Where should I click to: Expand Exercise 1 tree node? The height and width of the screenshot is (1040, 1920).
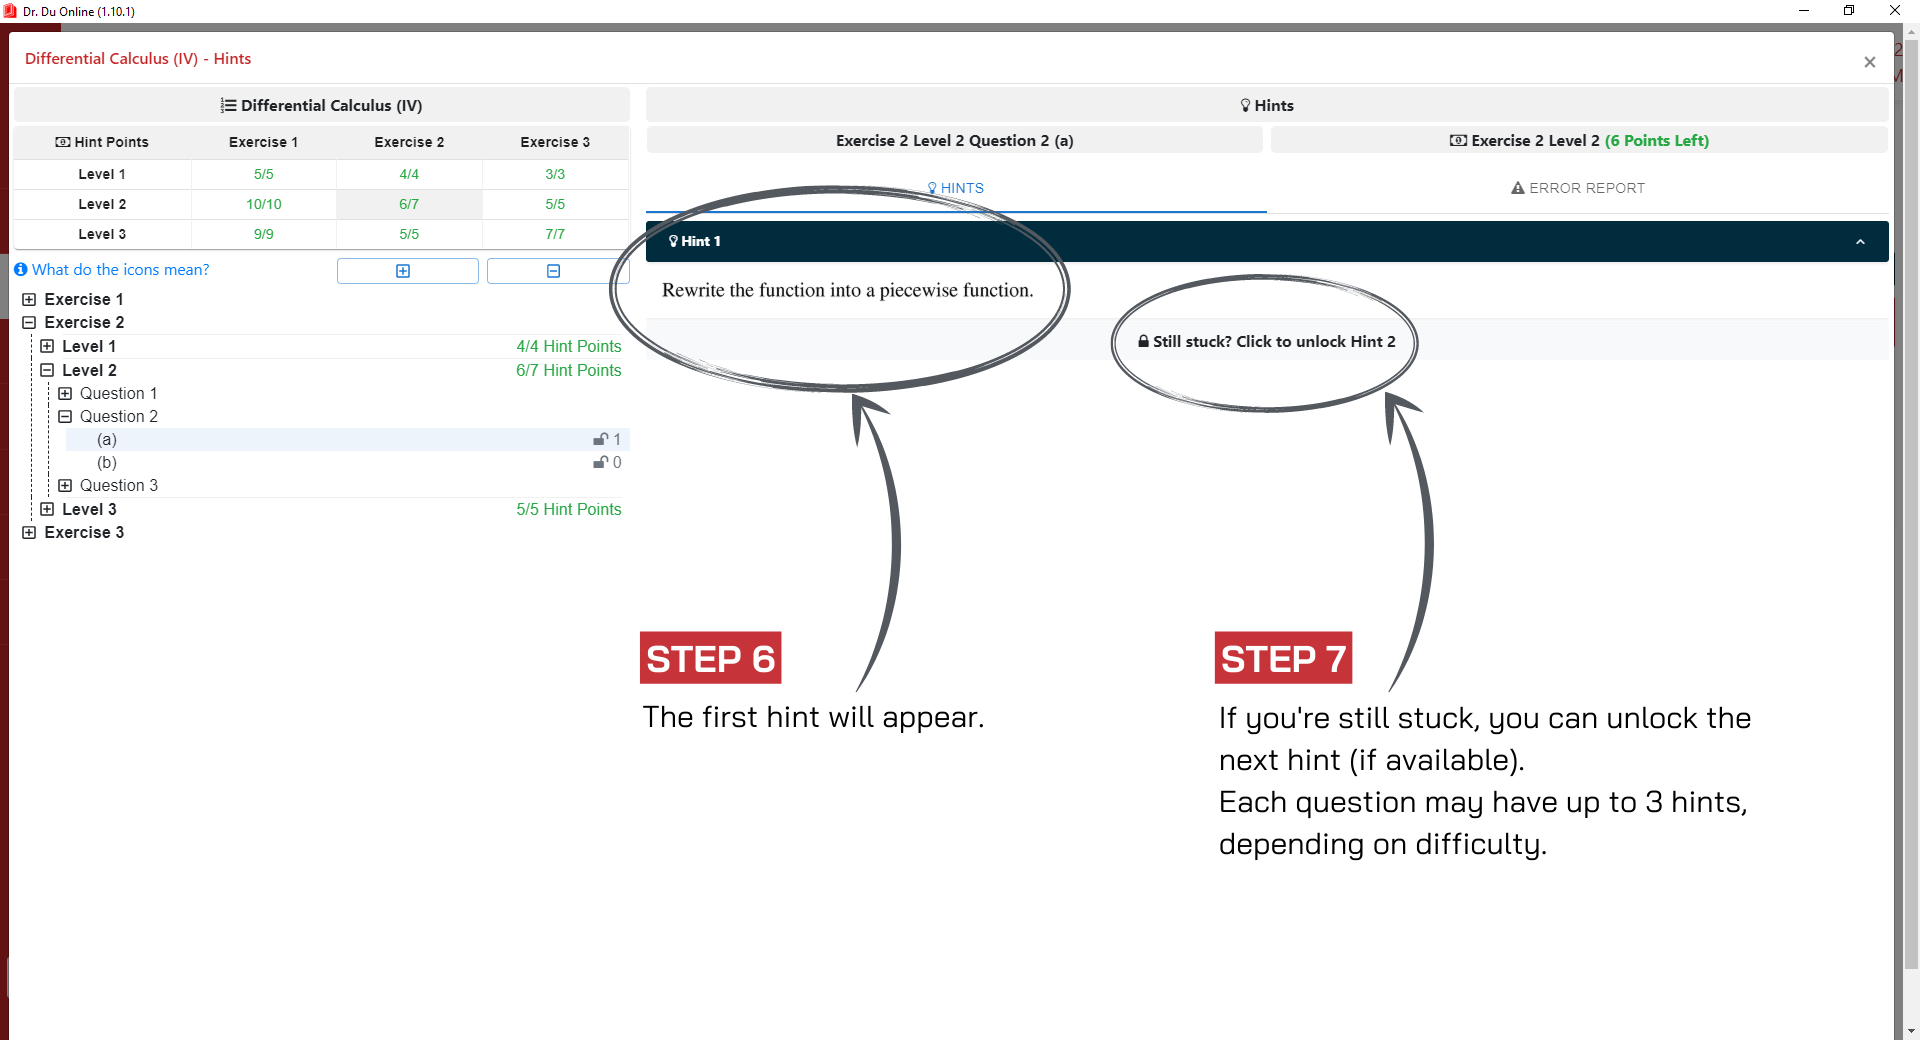[x=29, y=300]
